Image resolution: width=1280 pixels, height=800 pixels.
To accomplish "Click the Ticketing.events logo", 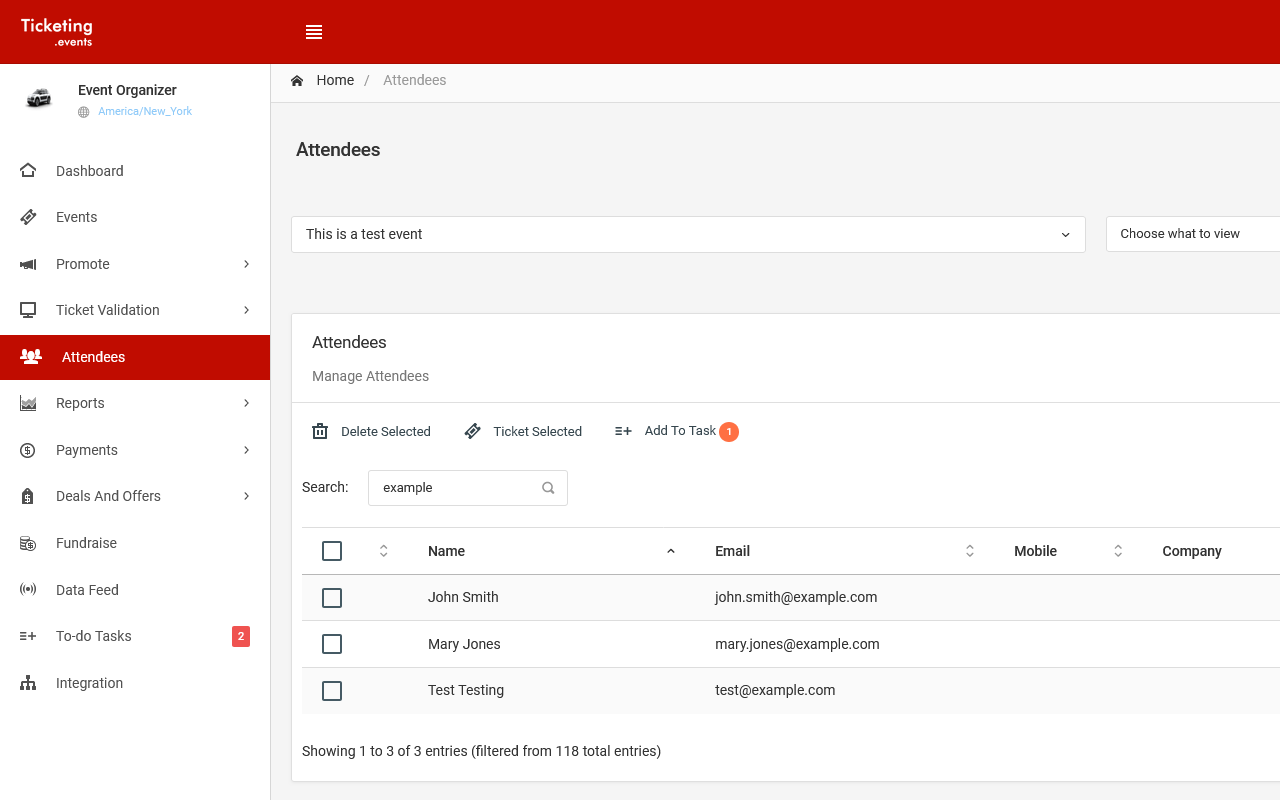I will click(57, 32).
